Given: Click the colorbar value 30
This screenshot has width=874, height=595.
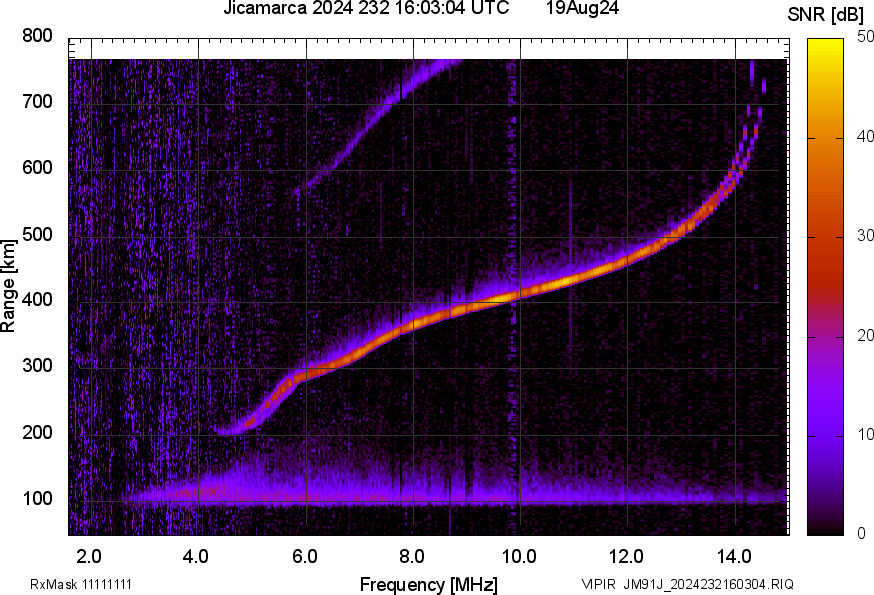Looking at the screenshot, I should [x=866, y=236].
